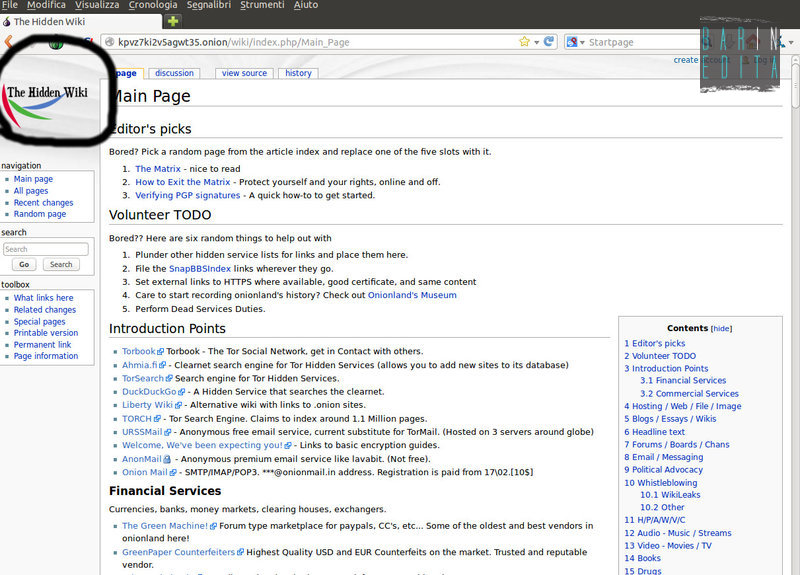Viewport: 800px width, 575px height.
Task: Open Random page in navigation
Action: [x=40, y=214]
